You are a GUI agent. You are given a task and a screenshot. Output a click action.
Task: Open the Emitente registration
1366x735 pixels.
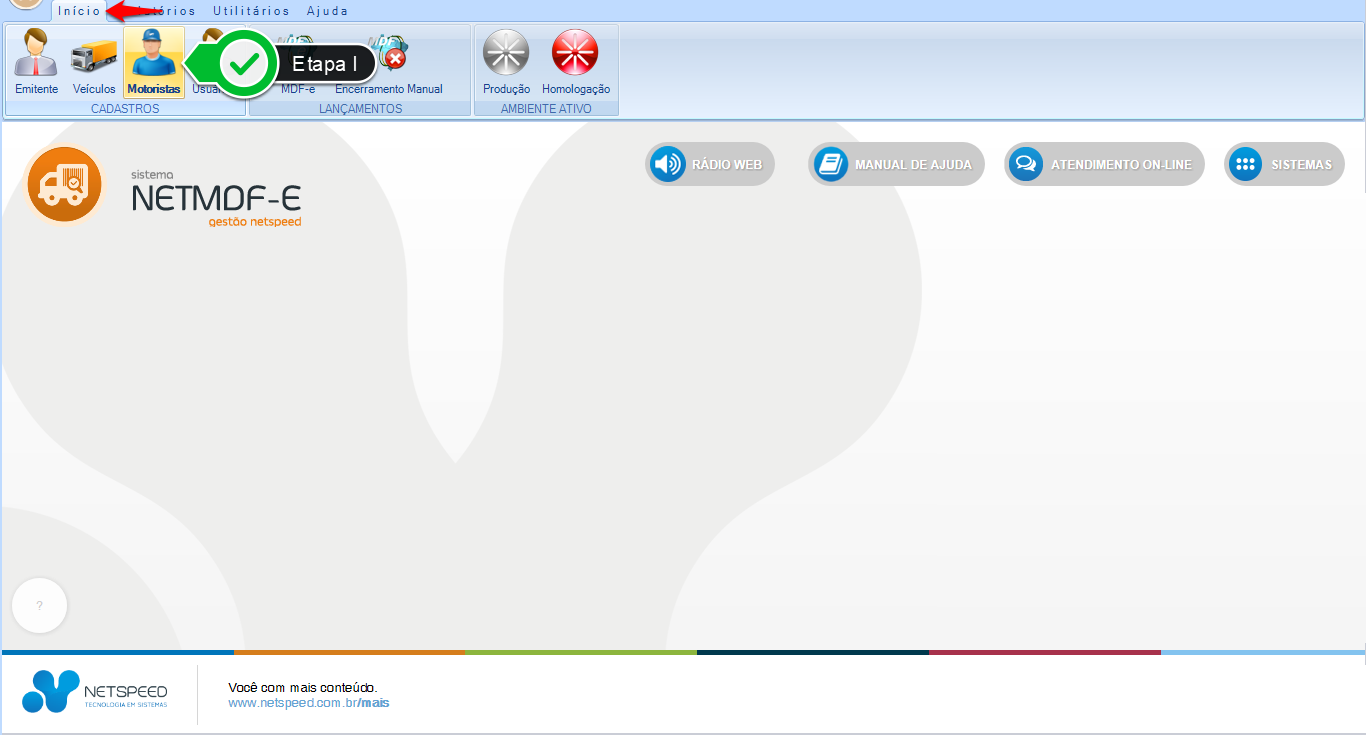(x=37, y=62)
